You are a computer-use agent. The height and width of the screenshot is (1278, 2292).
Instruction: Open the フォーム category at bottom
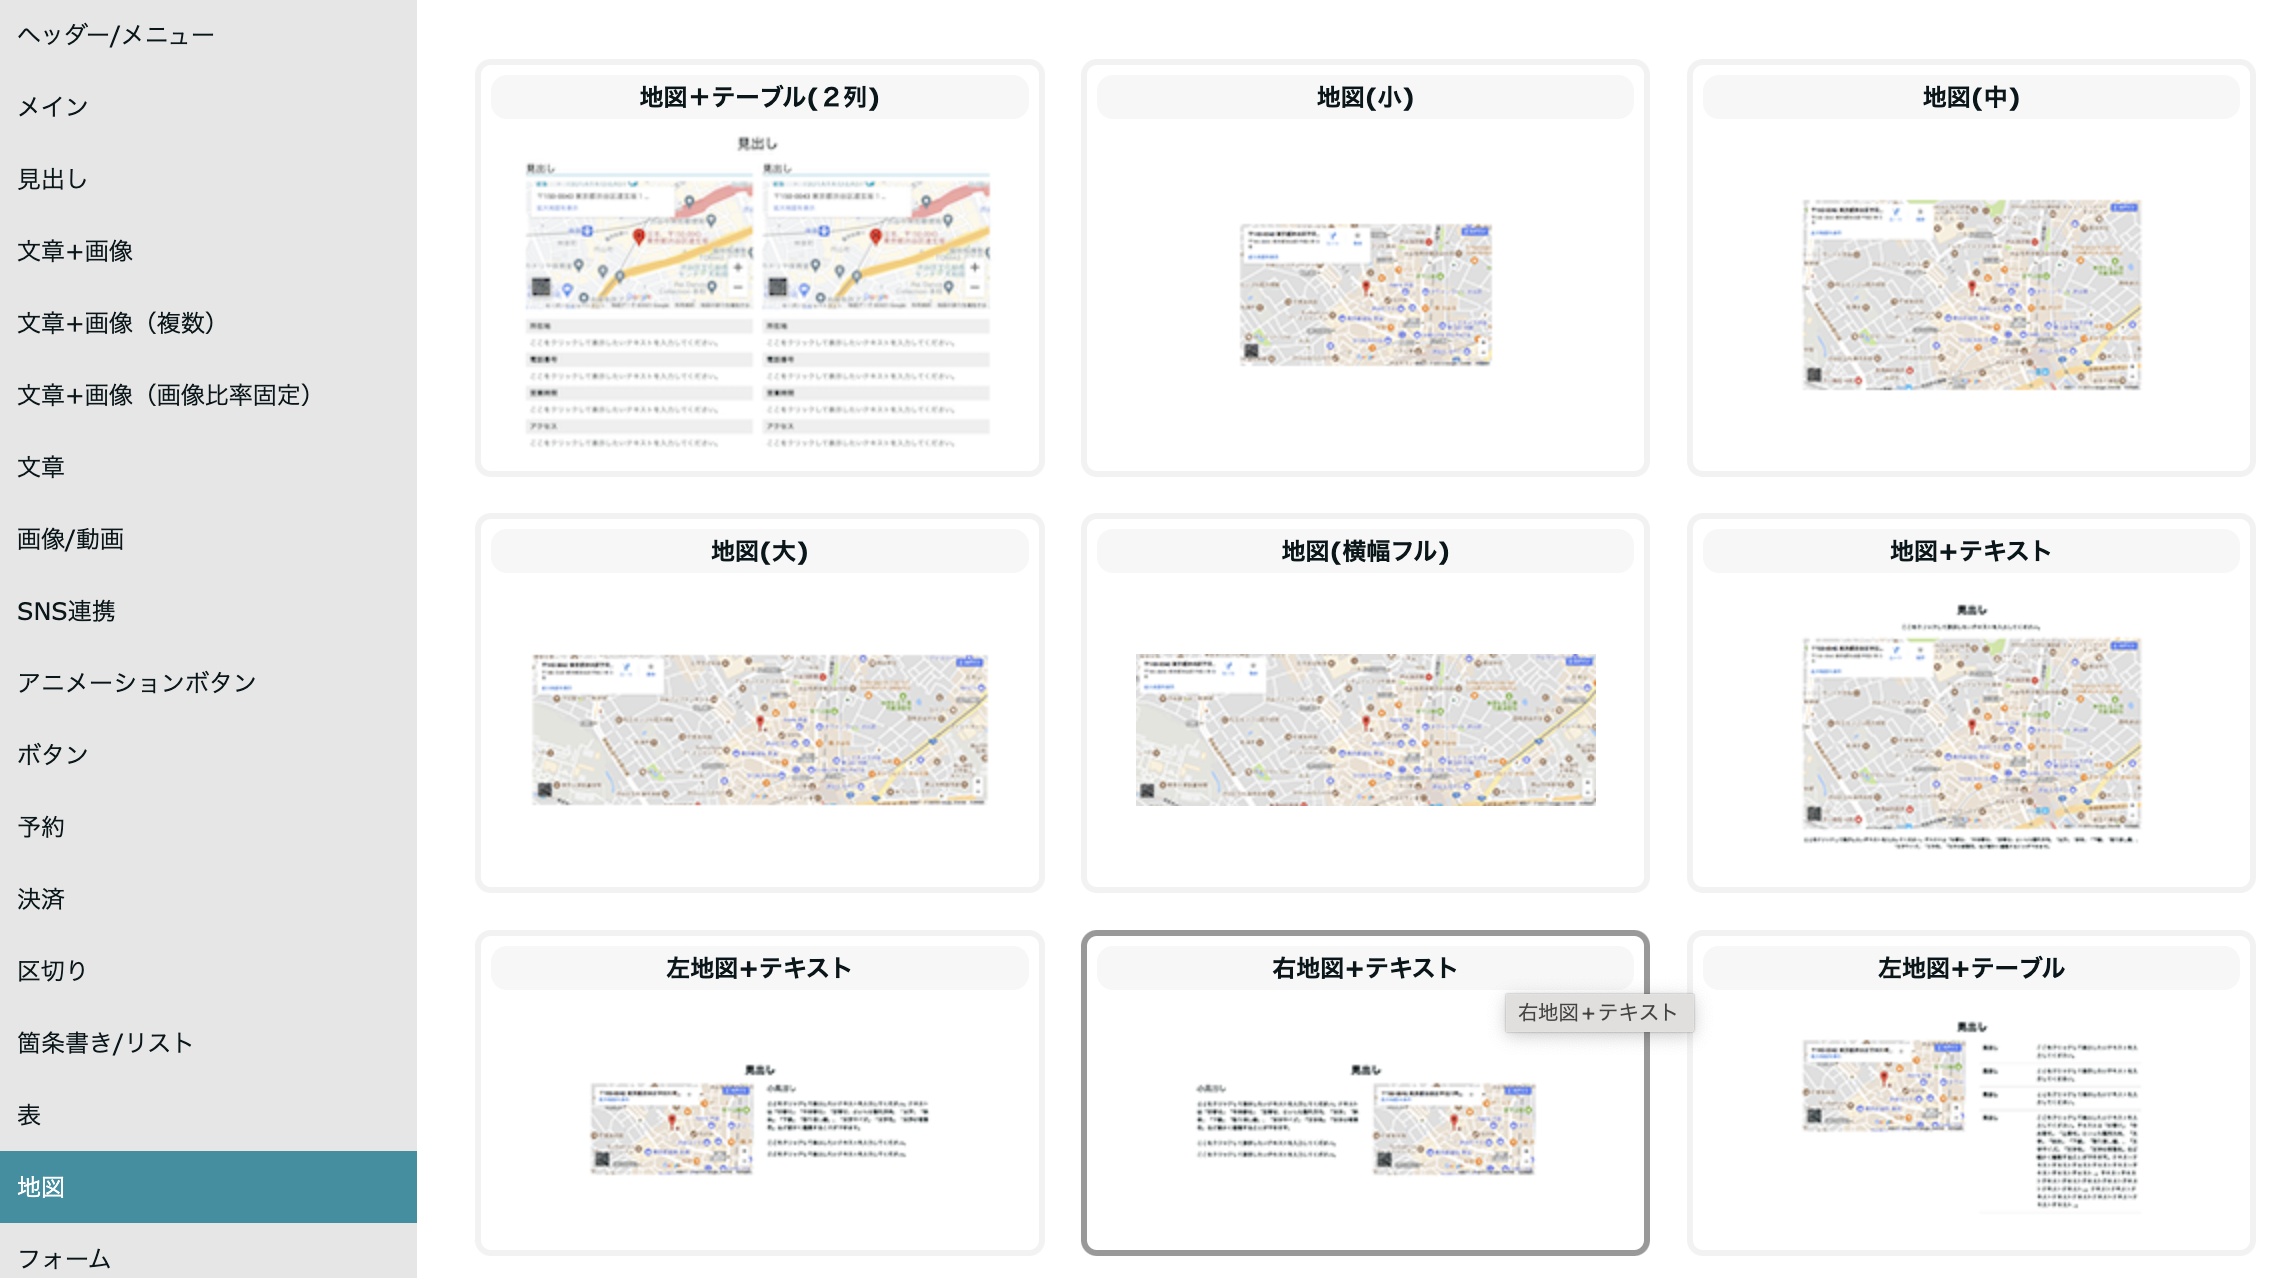point(64,1257)
